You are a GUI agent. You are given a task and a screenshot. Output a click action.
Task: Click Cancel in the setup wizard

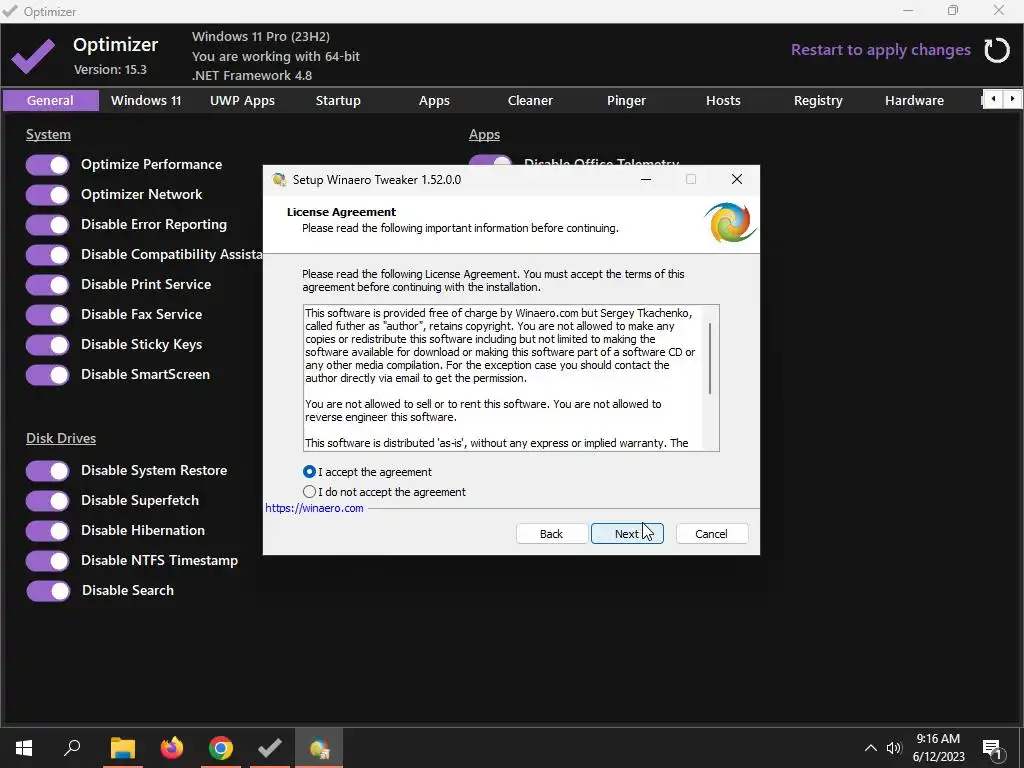coord(711,534)
